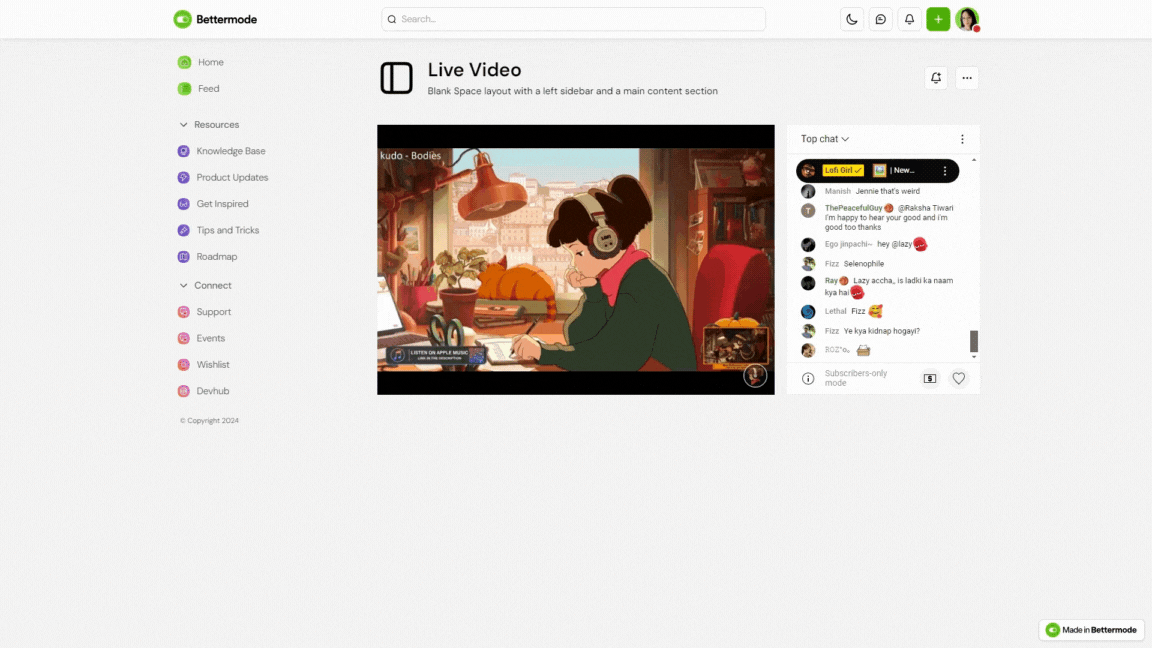Image resolution: width=1152 pixels, height=648 pixels.
Task: Click the Bettermode brand name
Action: click(226, 19)
